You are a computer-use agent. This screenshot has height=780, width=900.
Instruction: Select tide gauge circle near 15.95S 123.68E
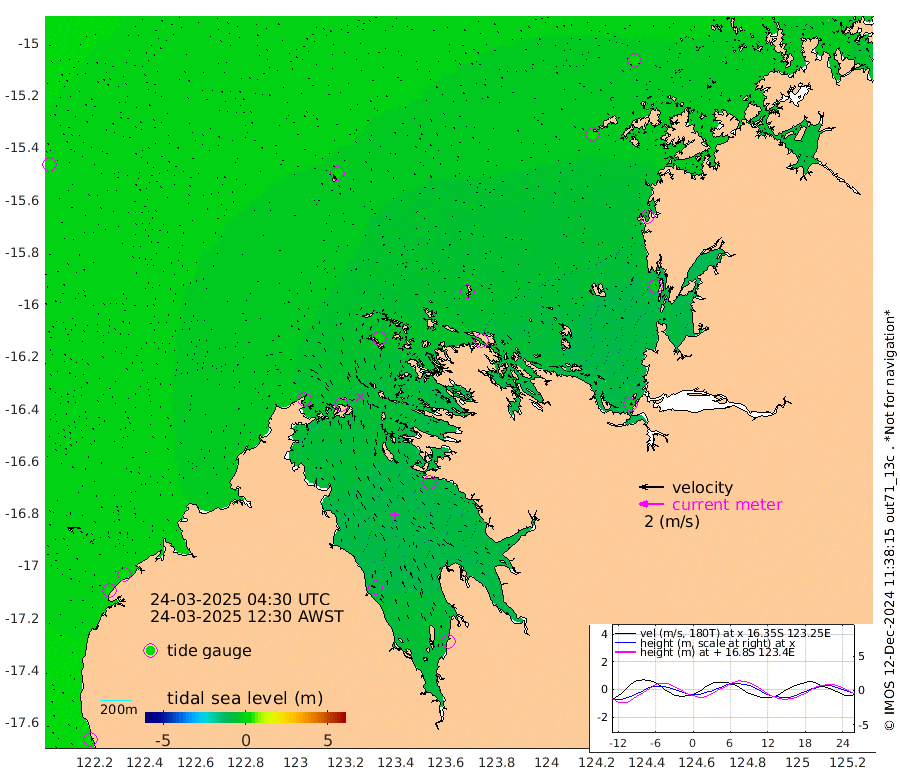pyautogui.click(x=467, y=292)
